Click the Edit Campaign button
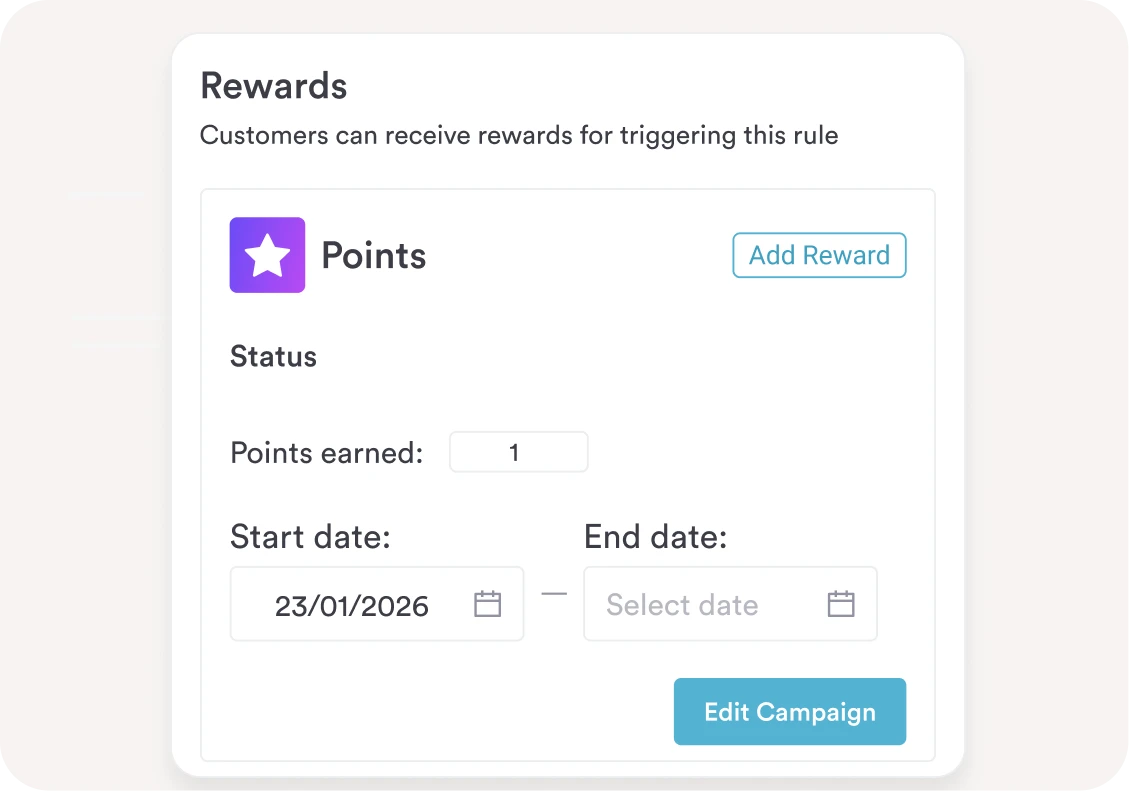1129x791 pixels. tap(790, 712)
